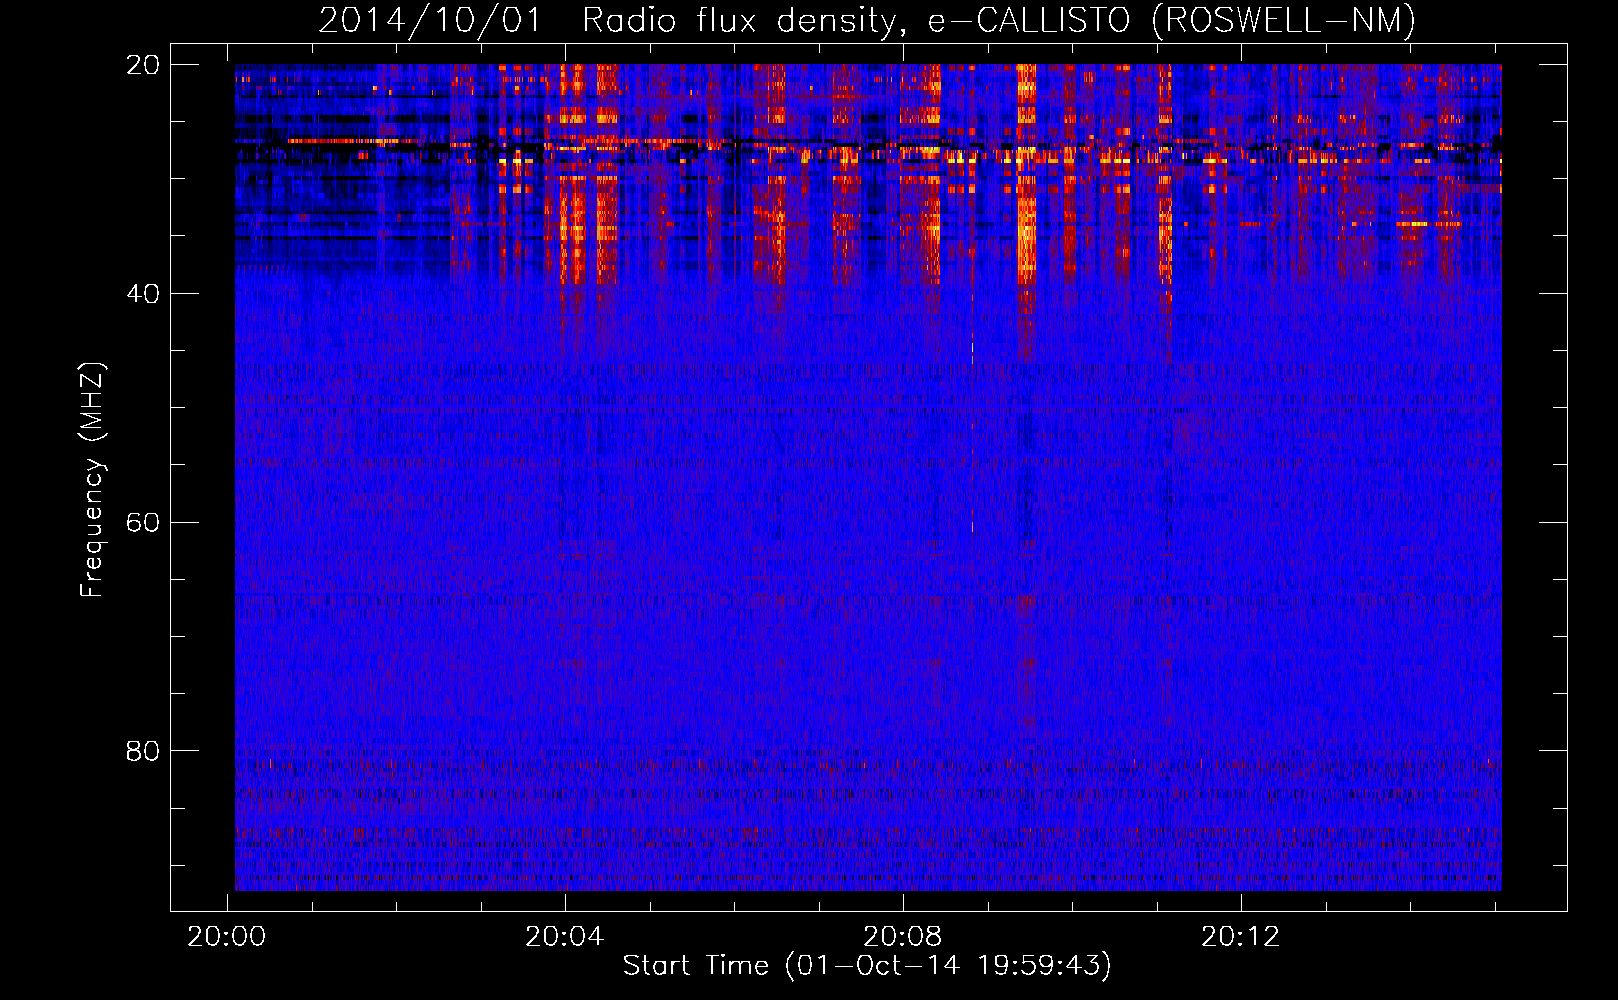Click the '80' frequency tick label

click(142, 751)
